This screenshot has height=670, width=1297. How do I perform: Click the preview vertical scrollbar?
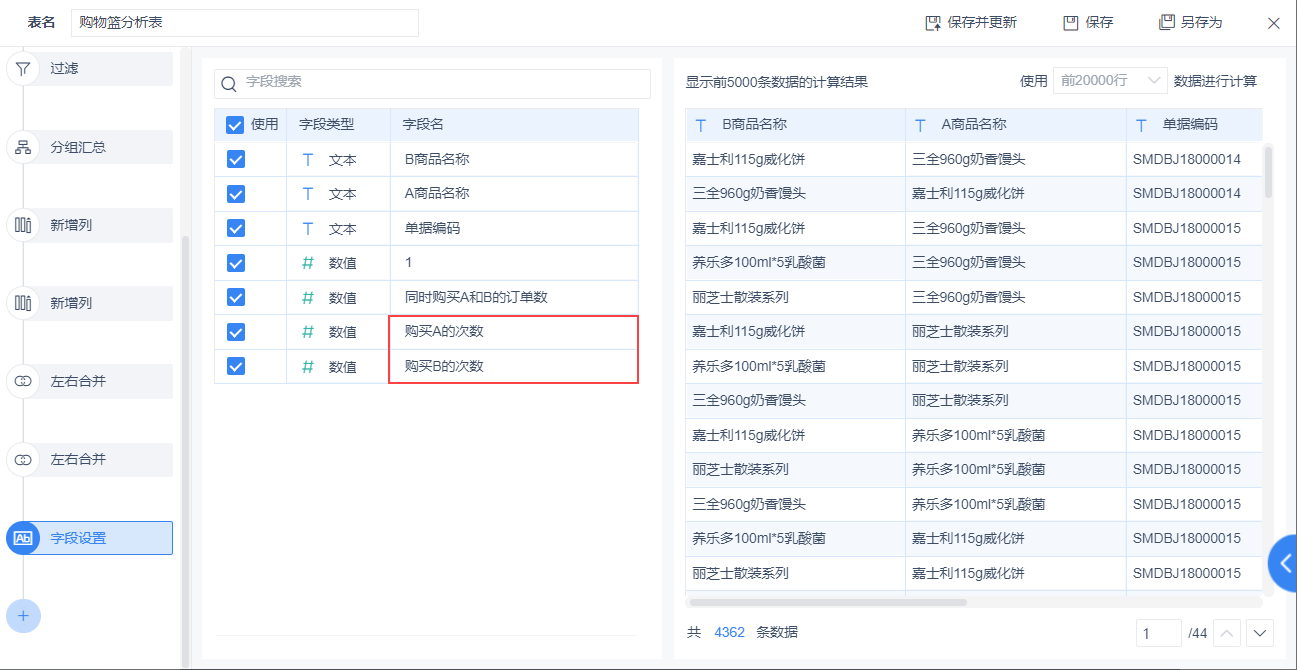(x=1268, y=172)
